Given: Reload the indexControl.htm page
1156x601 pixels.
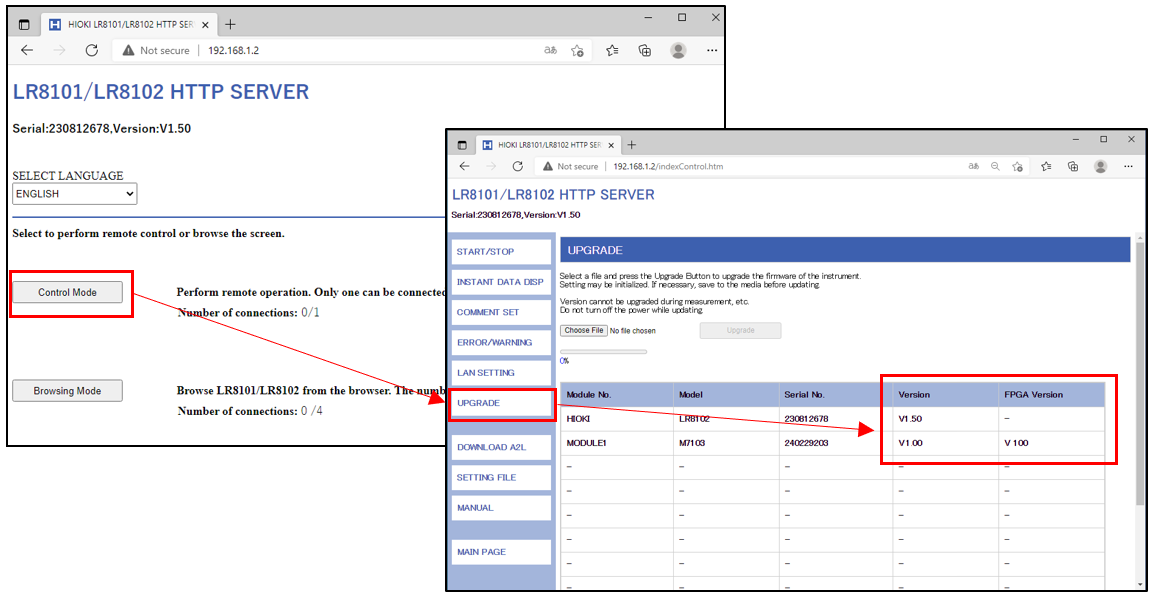Looking at the screenshot, I should coord(518,166).
